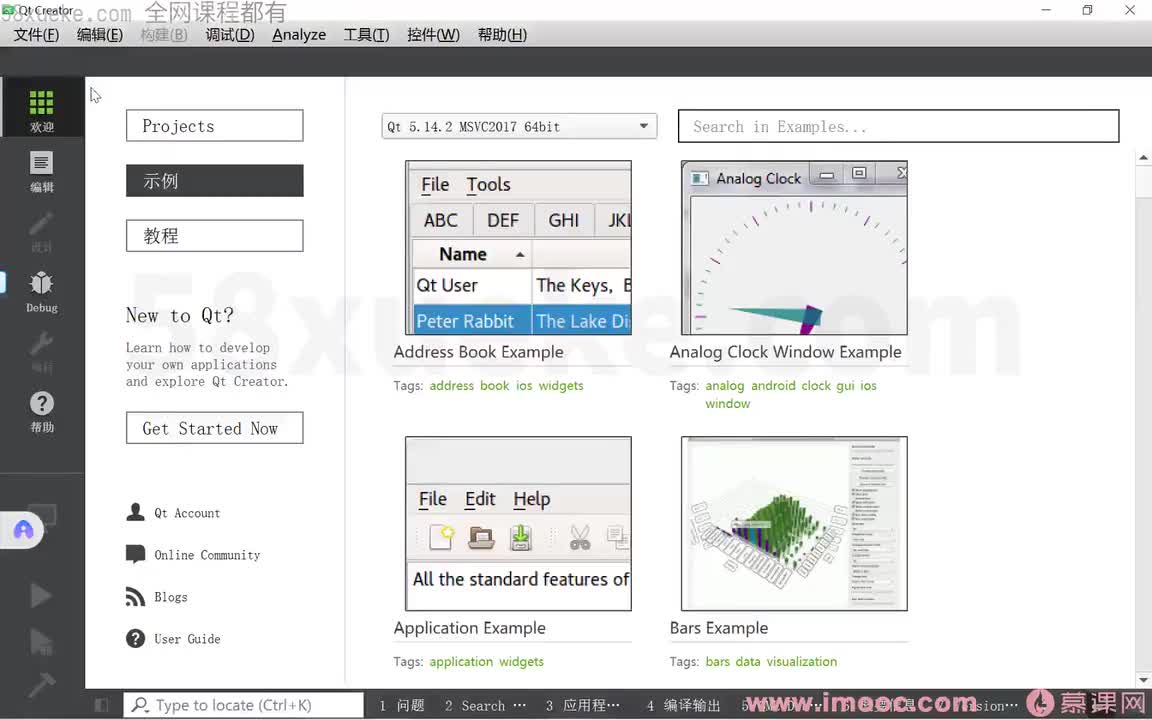Viewport: 1152px width, 720px height.
Task: Click the Online Community chat icon
Action: click(135, 554)
